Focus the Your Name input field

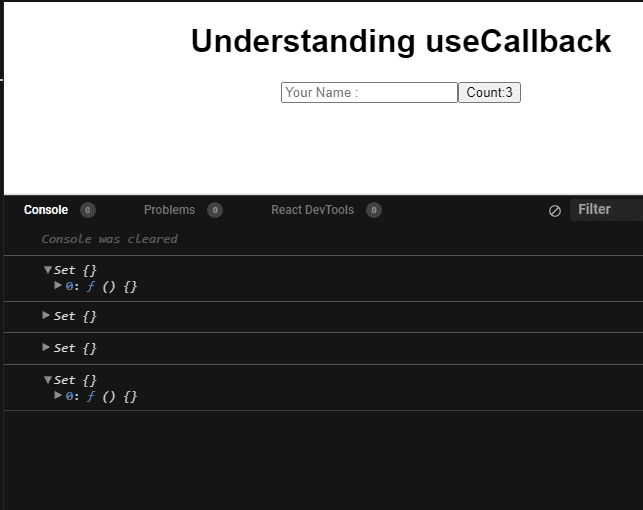pyautogui.click(x=369, y=92)
